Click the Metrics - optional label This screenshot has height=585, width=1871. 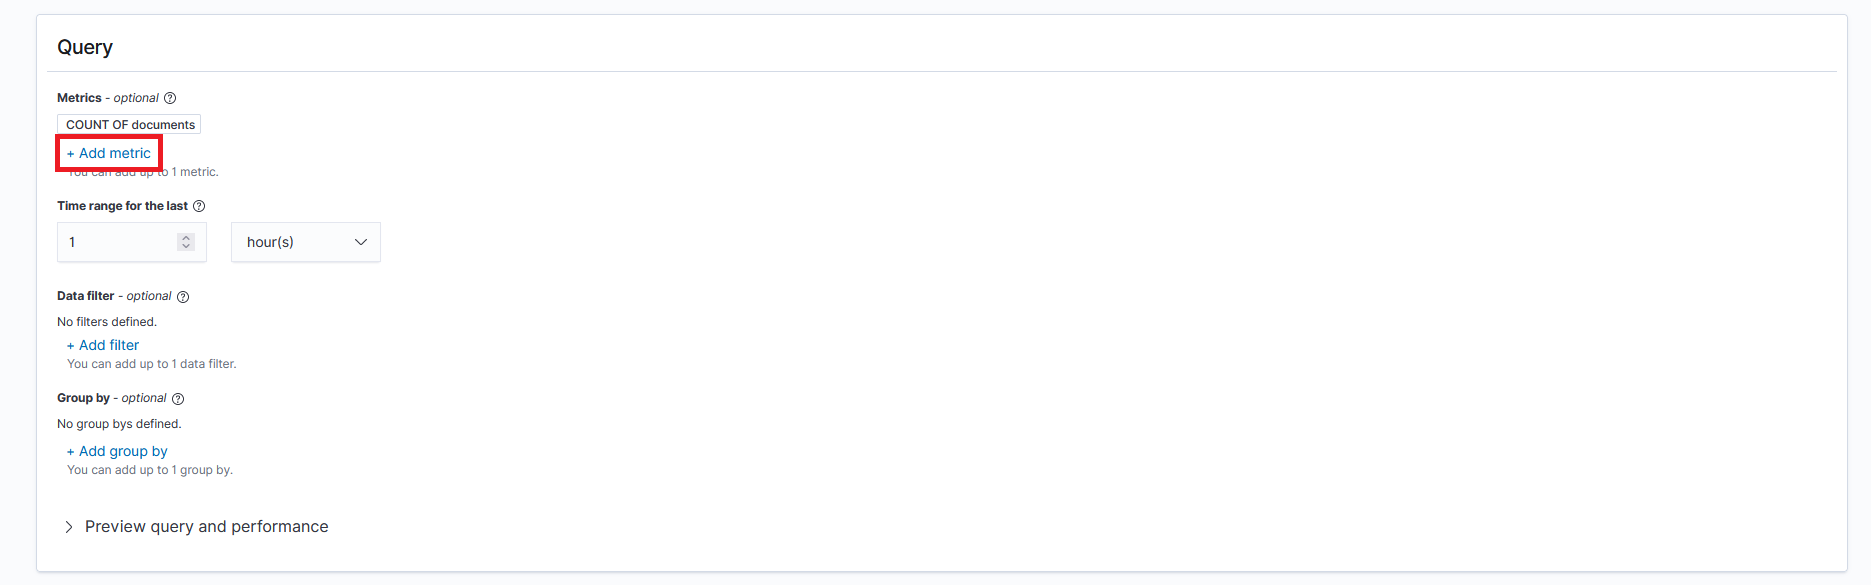[108, 98]
